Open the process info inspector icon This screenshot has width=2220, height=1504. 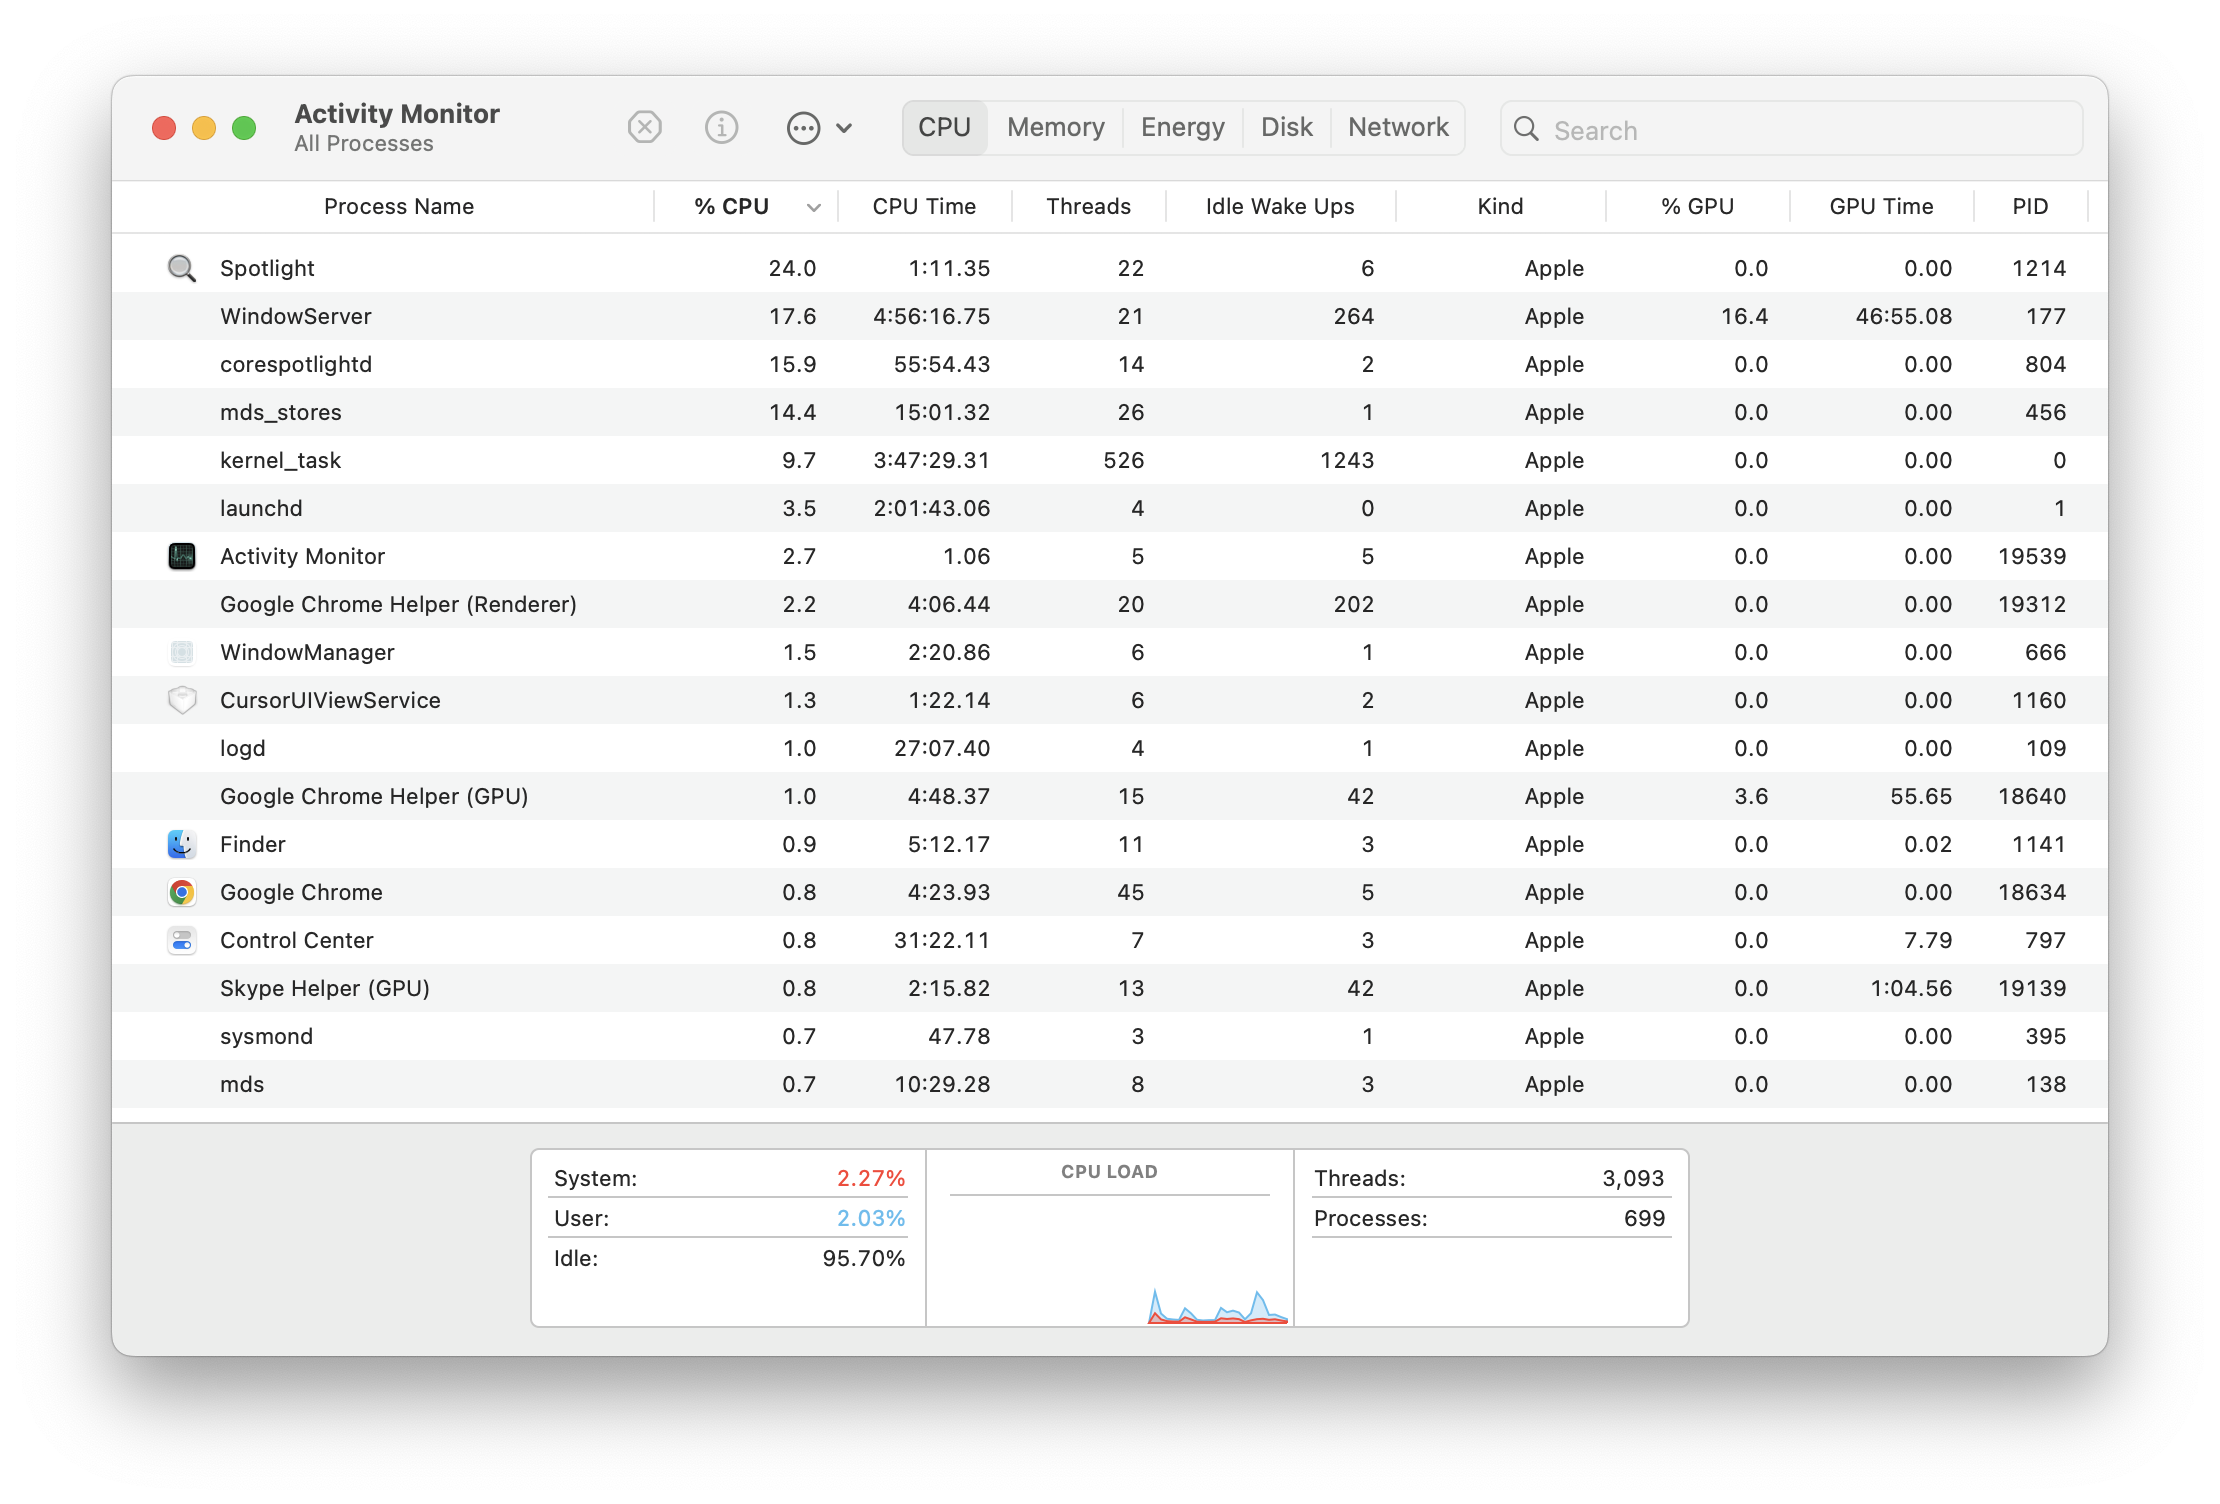tap(721, 128)
